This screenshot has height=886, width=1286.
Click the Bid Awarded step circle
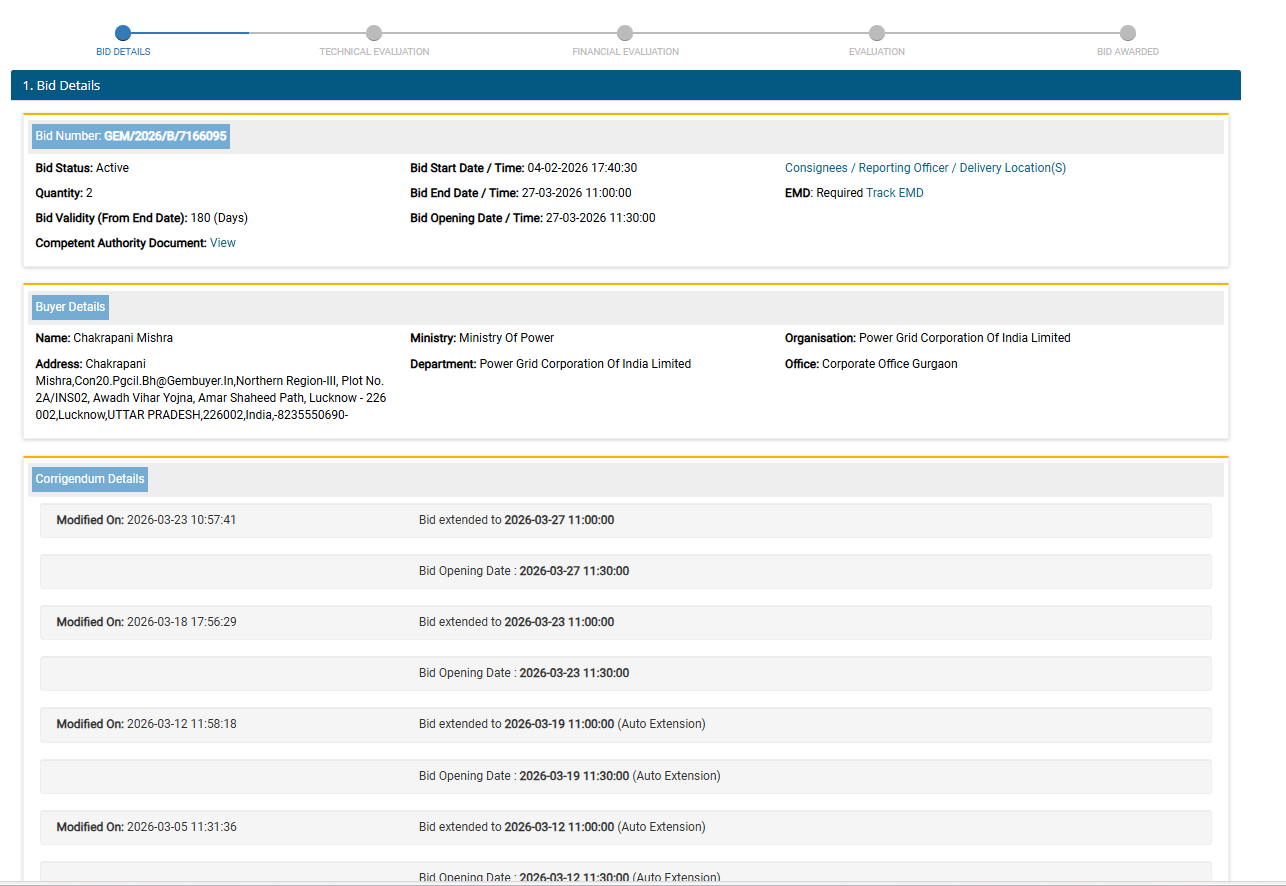pos(1128,33)
